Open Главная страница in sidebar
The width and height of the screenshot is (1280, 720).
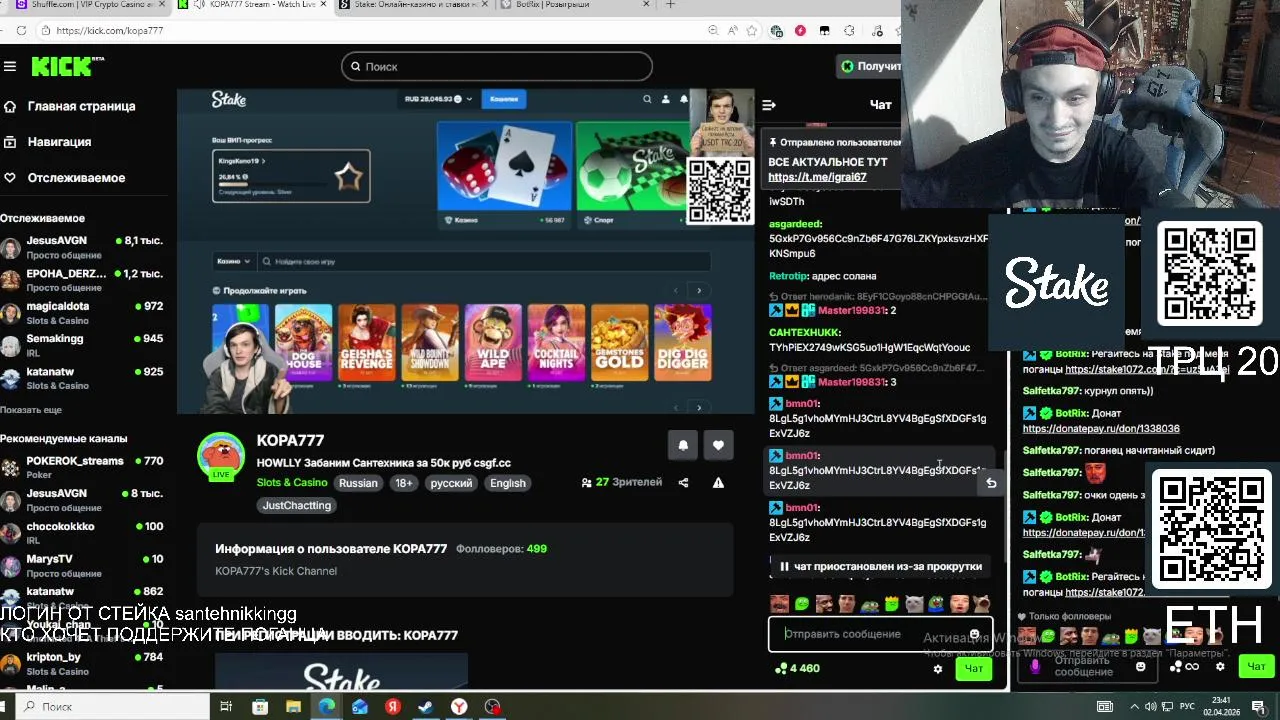(70, 106)
